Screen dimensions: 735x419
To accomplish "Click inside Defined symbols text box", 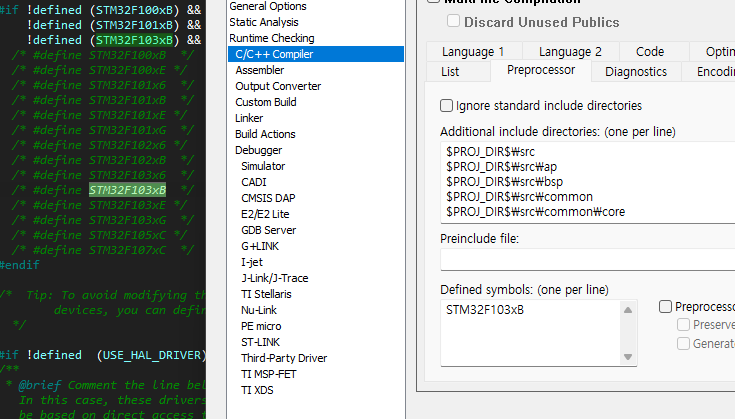I will 530,333.
